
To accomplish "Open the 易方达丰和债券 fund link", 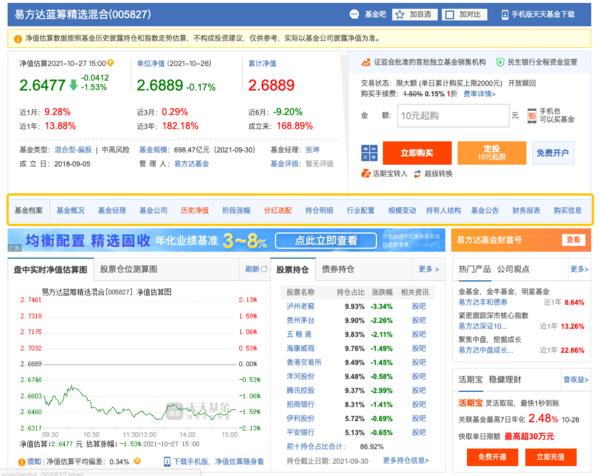I will tap(483, 302).
